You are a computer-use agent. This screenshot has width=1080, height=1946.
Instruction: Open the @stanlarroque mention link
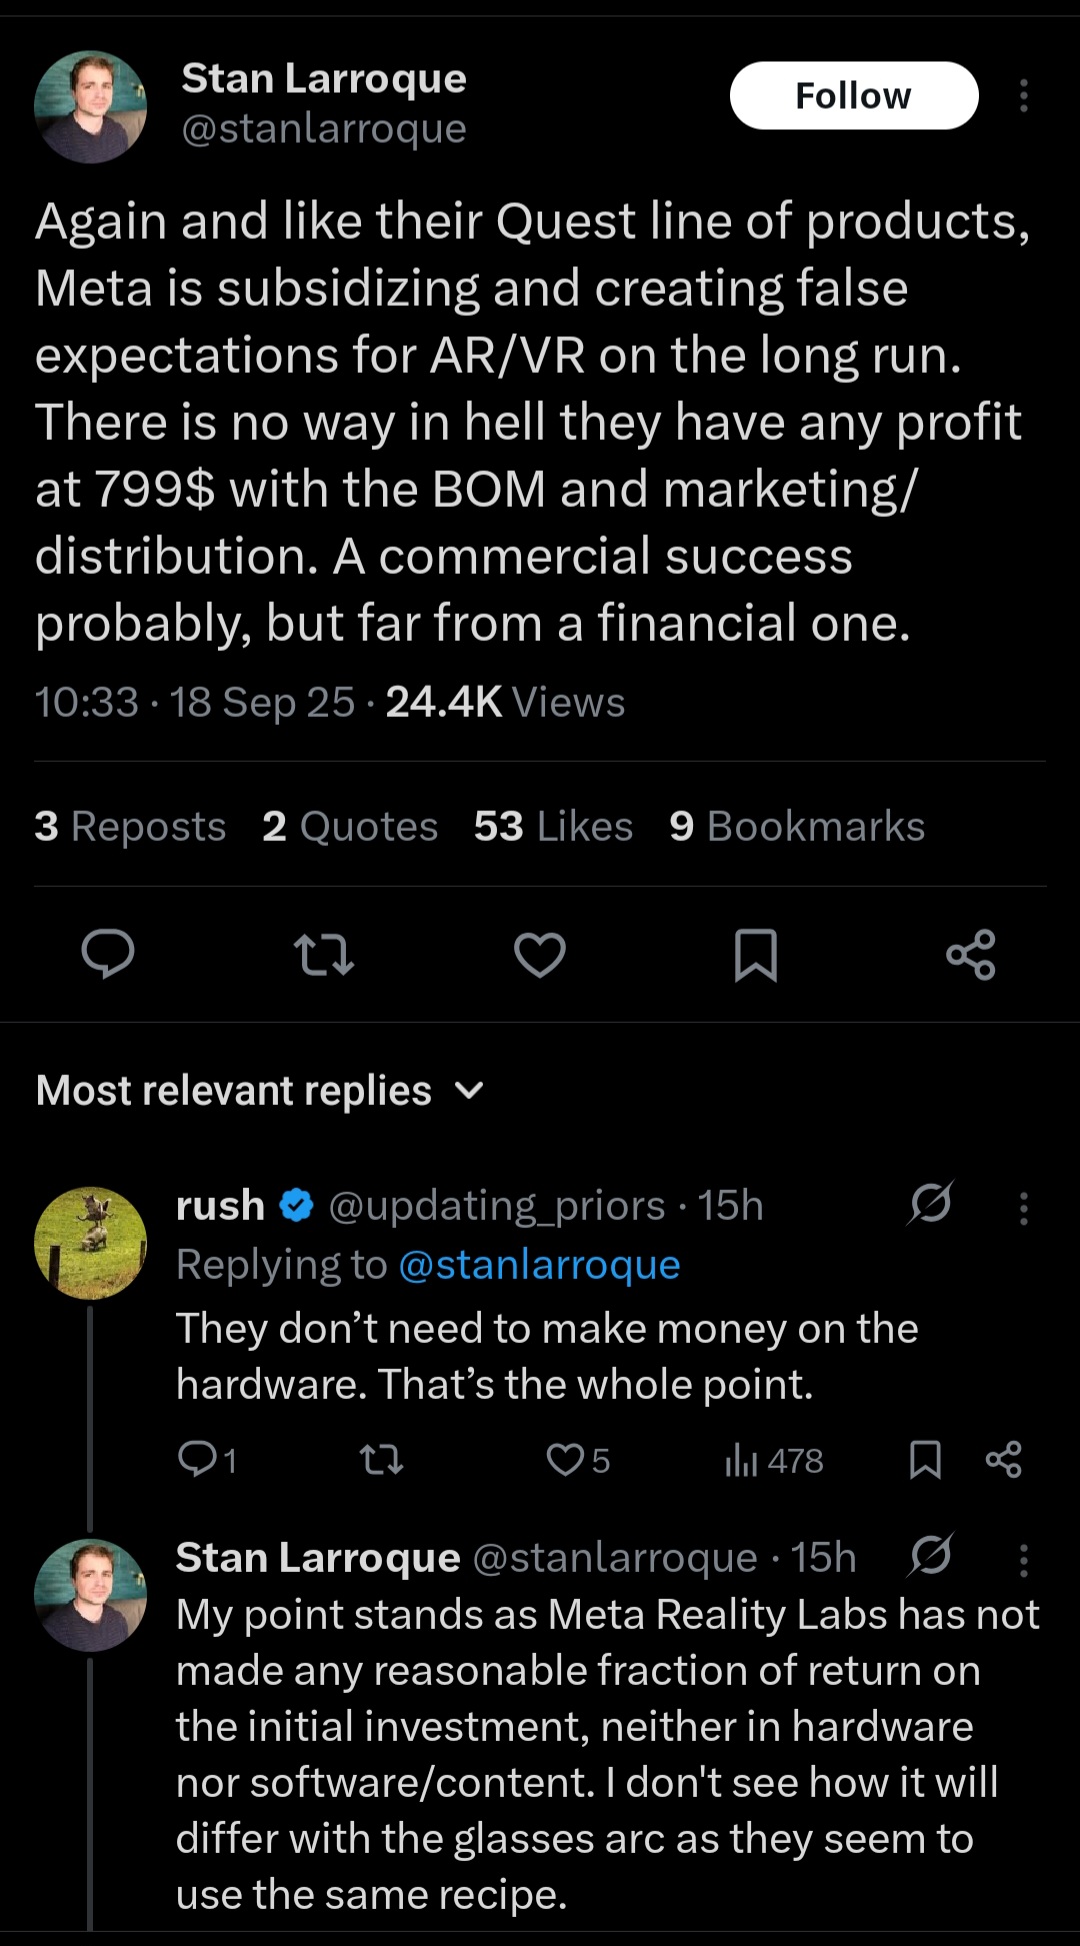(539, 1265)
